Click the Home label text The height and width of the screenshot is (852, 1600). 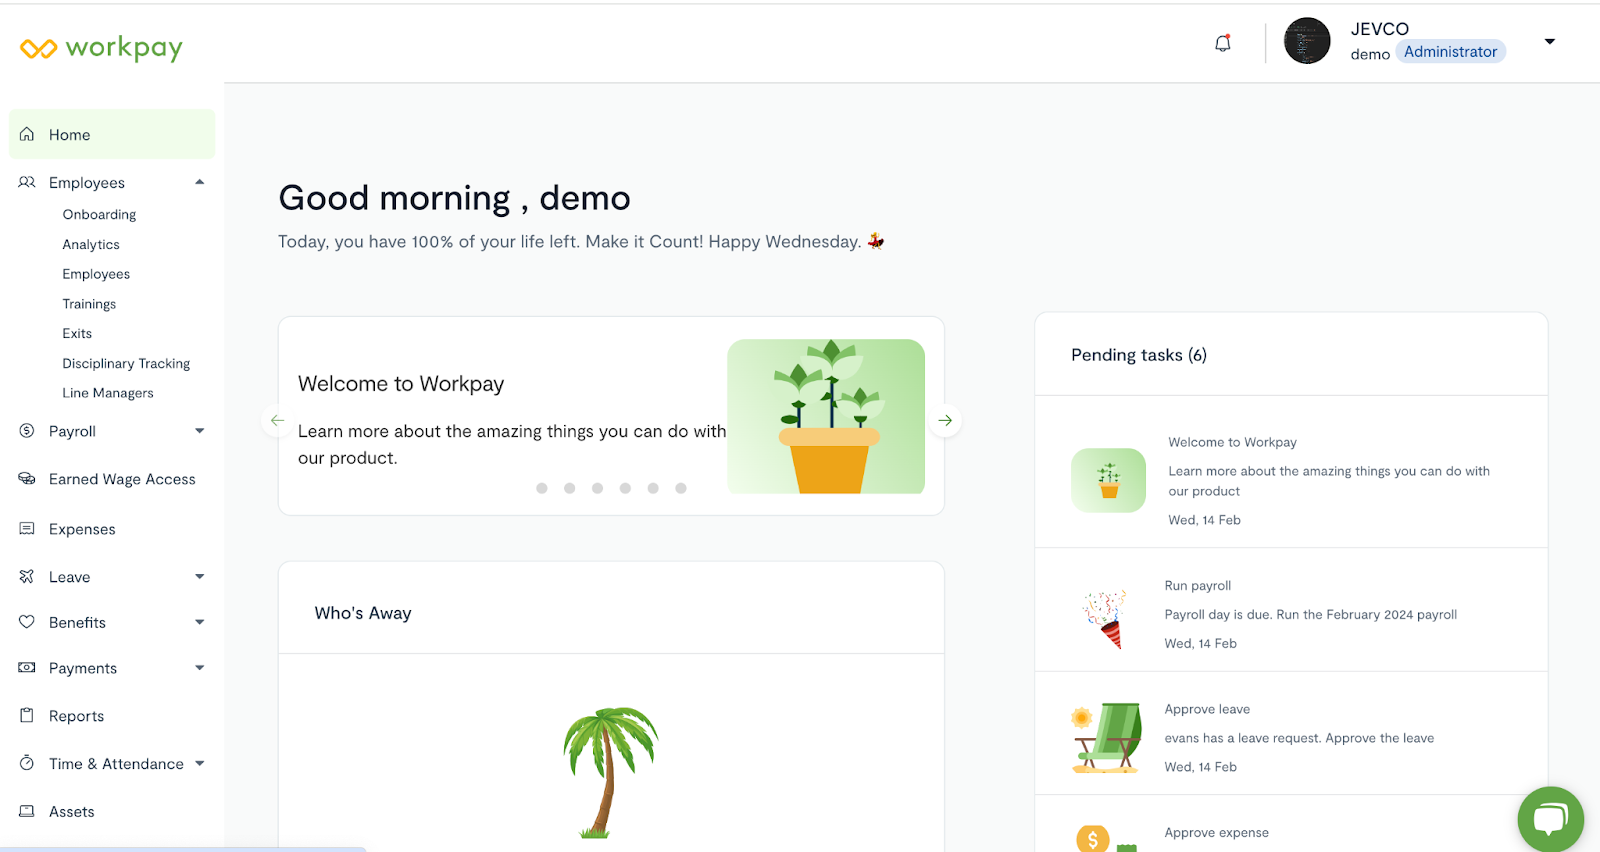[x=69, y=135]
